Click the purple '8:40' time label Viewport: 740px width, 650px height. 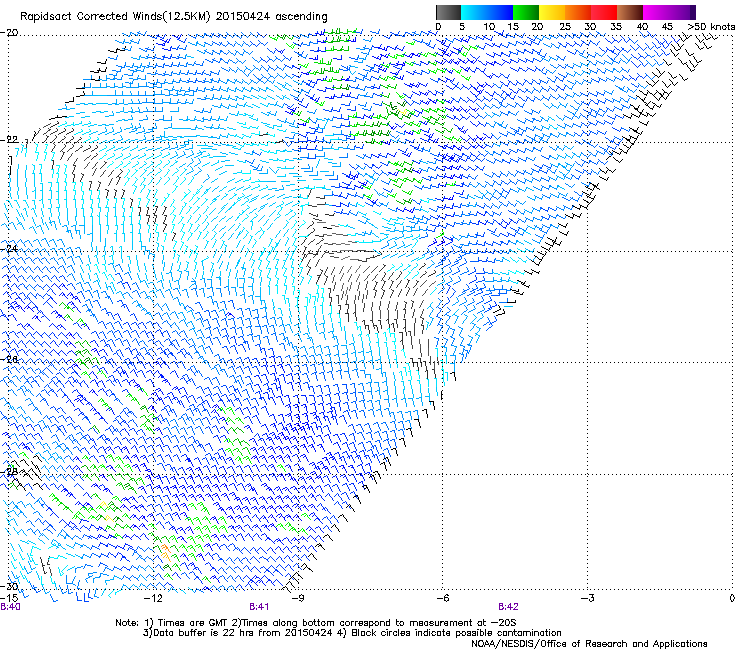pyautogui.click(x=10, y=607)
